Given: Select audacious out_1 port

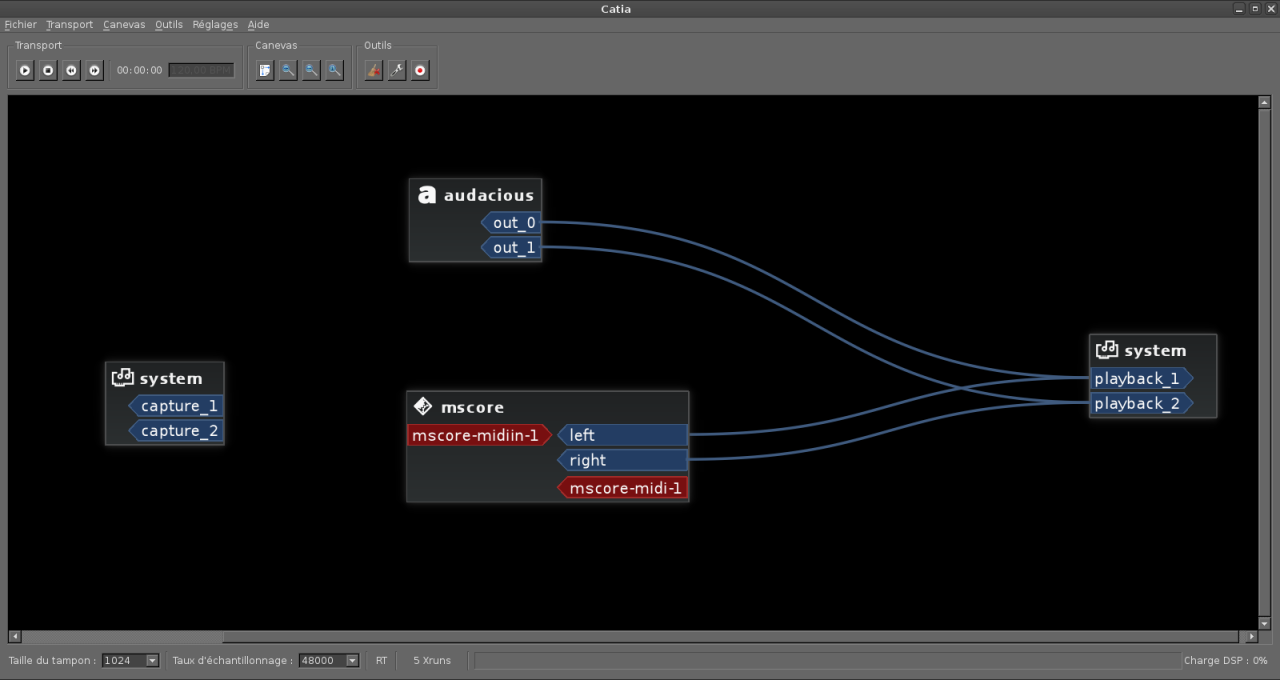Looking at the screenshot, I should pos(511,247).
